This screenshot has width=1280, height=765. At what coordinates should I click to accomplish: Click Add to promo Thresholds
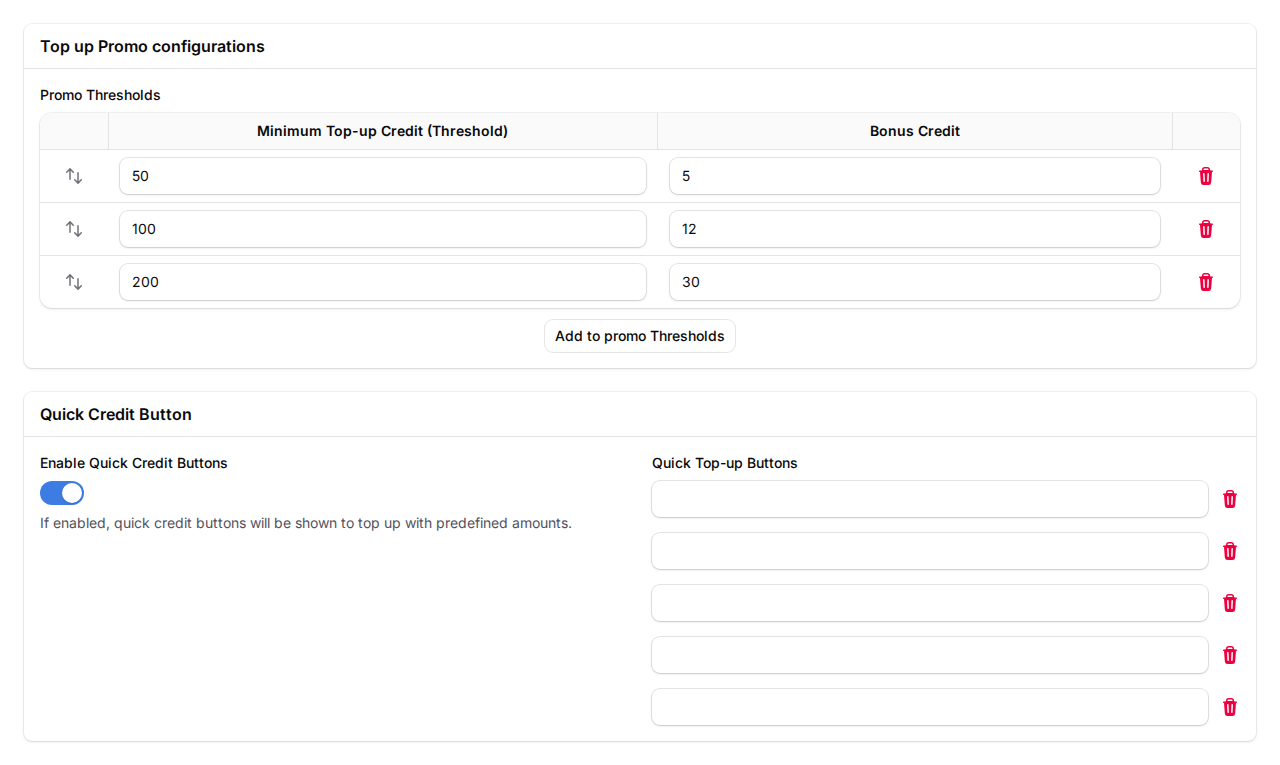(639, 335)
